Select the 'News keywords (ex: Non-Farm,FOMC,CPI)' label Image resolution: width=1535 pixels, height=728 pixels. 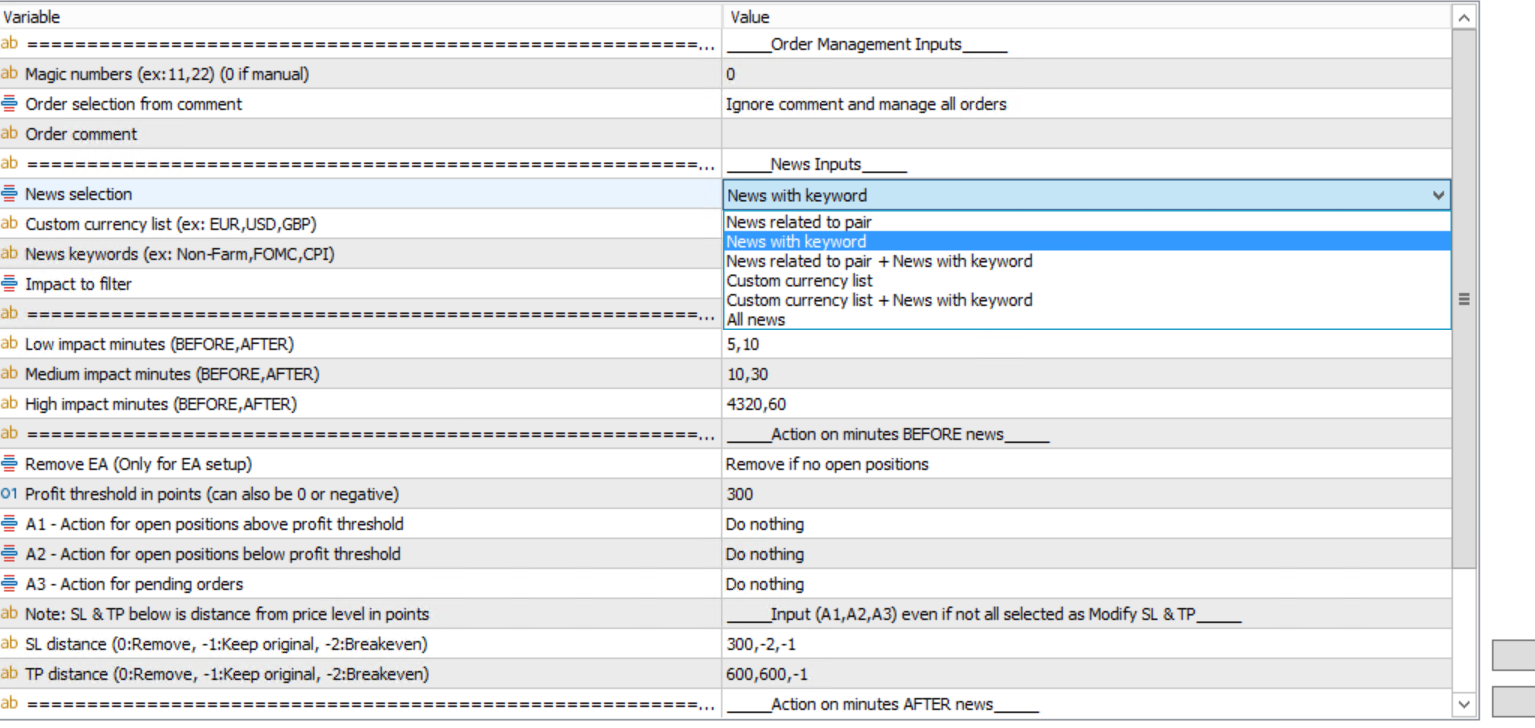click(x=180, y=254)
